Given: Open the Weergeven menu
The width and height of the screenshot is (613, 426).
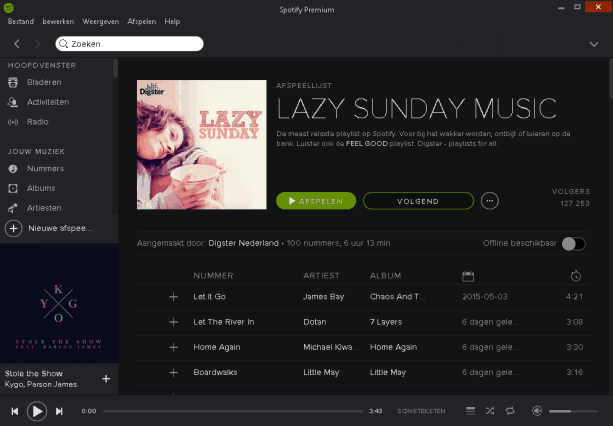Looking at the screenshot, I should pyautogui.click(x=100, y=21).
